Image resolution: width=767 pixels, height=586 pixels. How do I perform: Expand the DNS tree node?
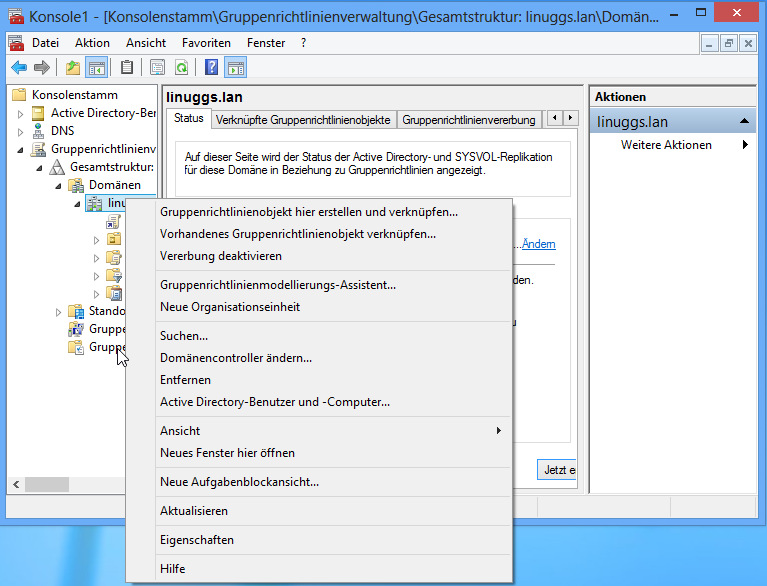tap(20, 131)
